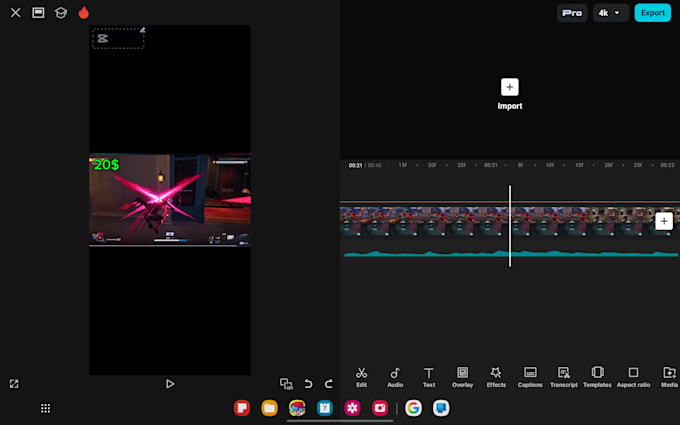Select the gameplay video preview
The width and height of the screenshot is (680, 425).
(x=170, y=200)
